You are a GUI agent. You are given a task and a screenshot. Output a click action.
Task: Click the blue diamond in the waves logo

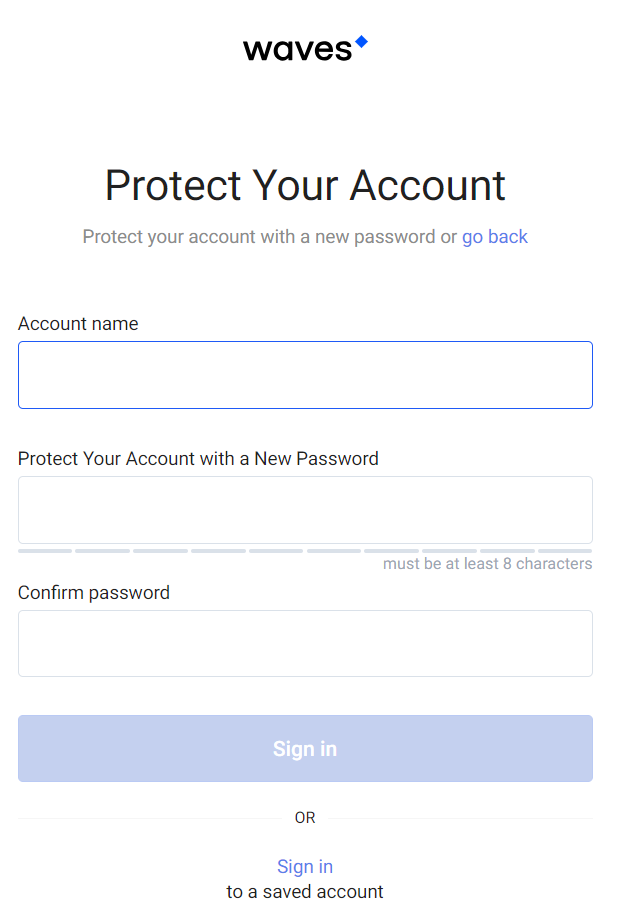[361, 42]
